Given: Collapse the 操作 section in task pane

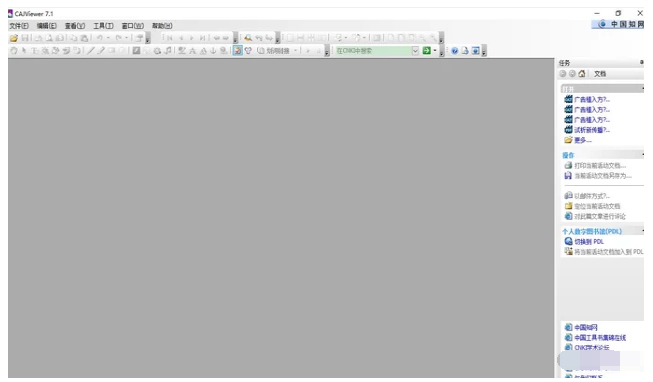Looking at the screenshot, I should point(643,155).
